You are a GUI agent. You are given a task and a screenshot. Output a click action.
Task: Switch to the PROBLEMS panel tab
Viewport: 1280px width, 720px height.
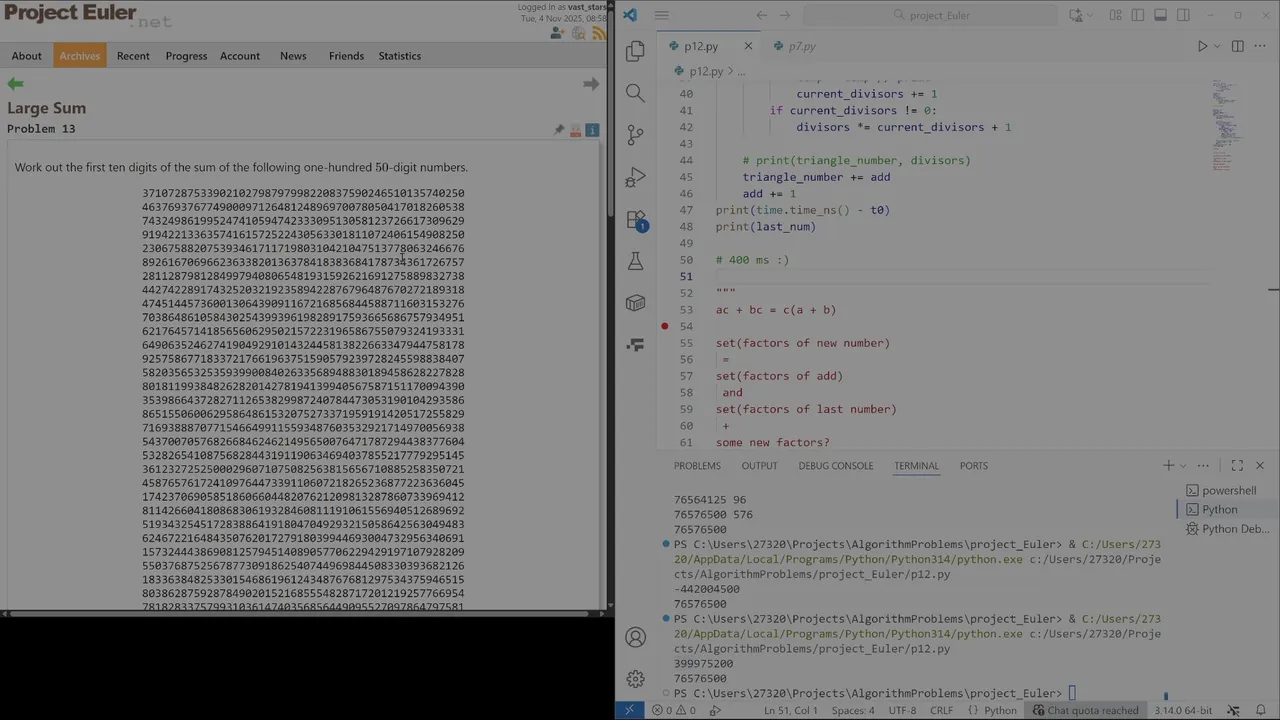click(697, 465)
